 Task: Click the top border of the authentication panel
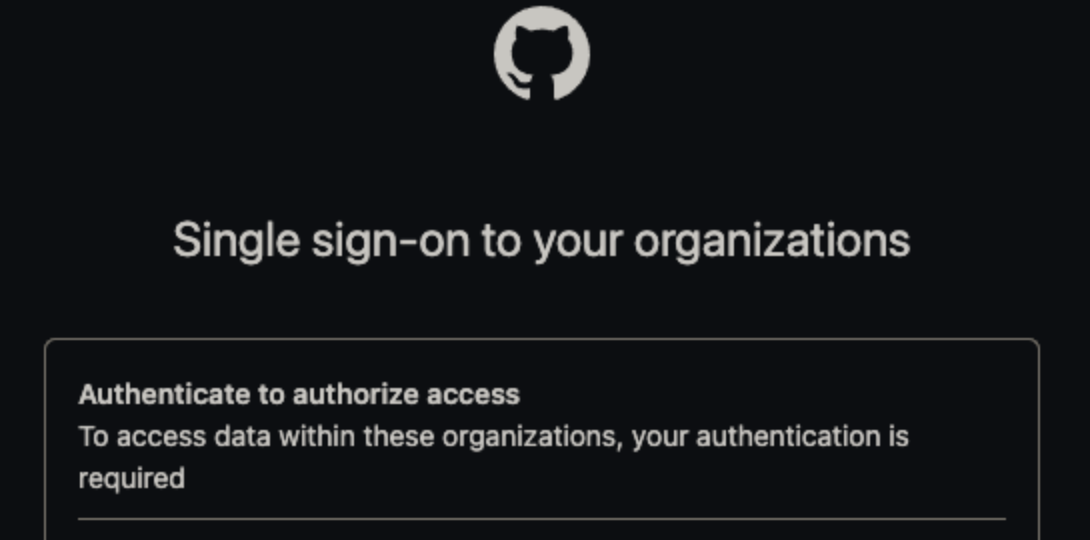pos(542,340)
